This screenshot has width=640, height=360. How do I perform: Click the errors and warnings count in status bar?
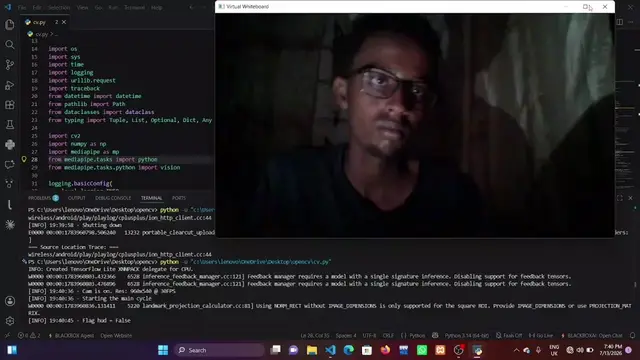(29, 336)
